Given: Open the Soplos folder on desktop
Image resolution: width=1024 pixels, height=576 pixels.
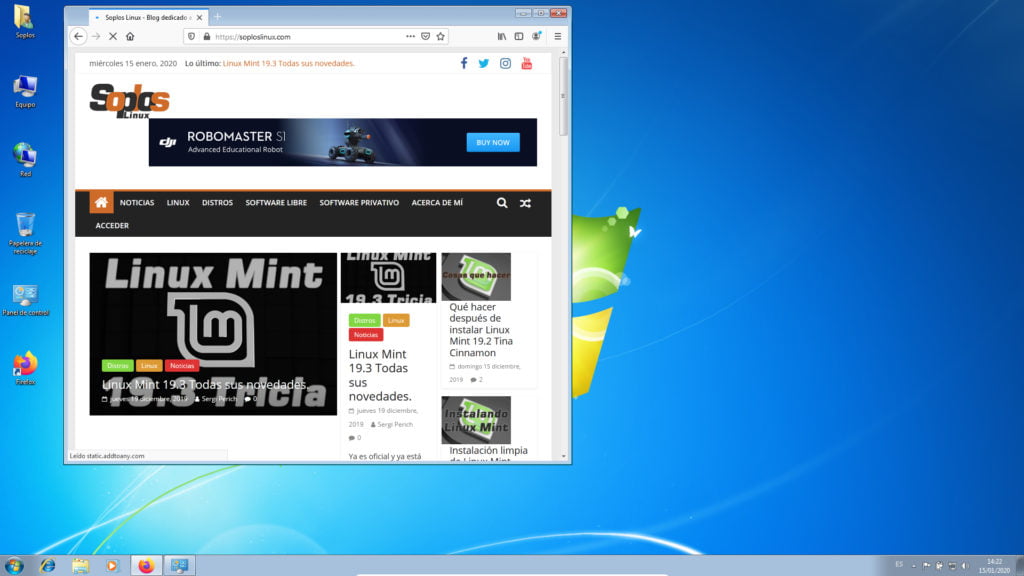Looking at the screenshot, I should [25, 22].
